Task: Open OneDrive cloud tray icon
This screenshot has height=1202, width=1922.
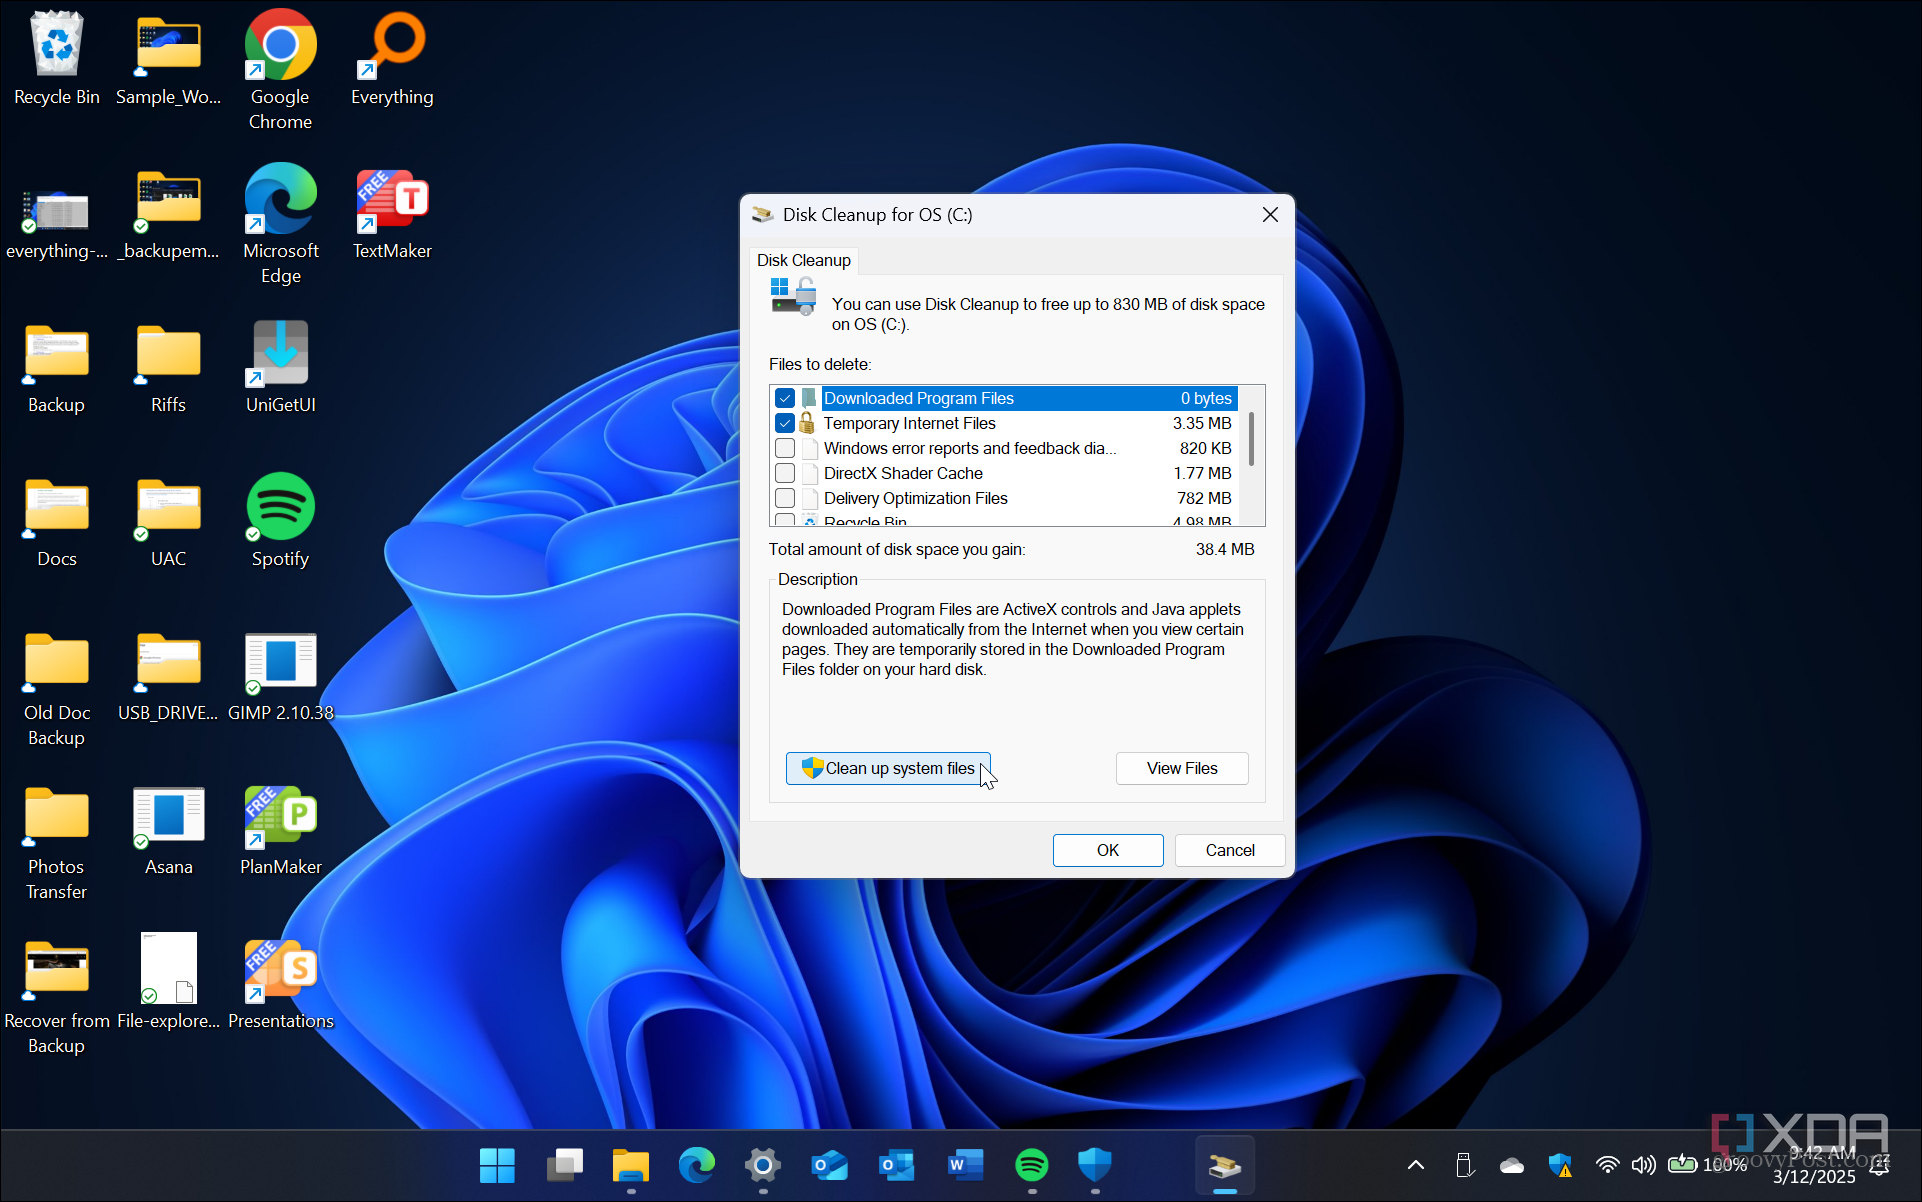Action: 1512,1165
